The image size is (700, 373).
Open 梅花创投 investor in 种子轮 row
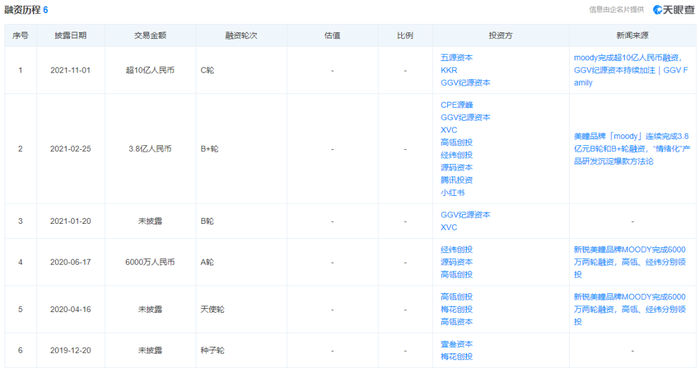[x=456, y=356]
